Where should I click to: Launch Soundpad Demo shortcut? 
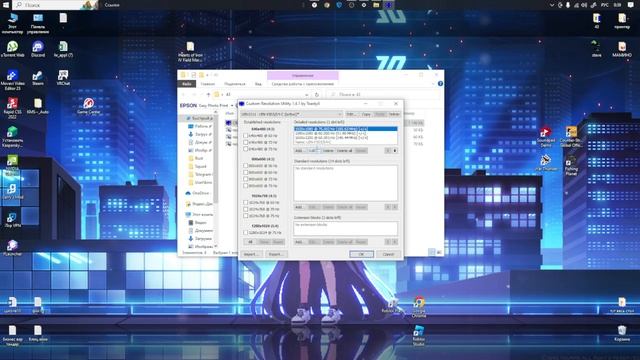(x=546, y=137)
